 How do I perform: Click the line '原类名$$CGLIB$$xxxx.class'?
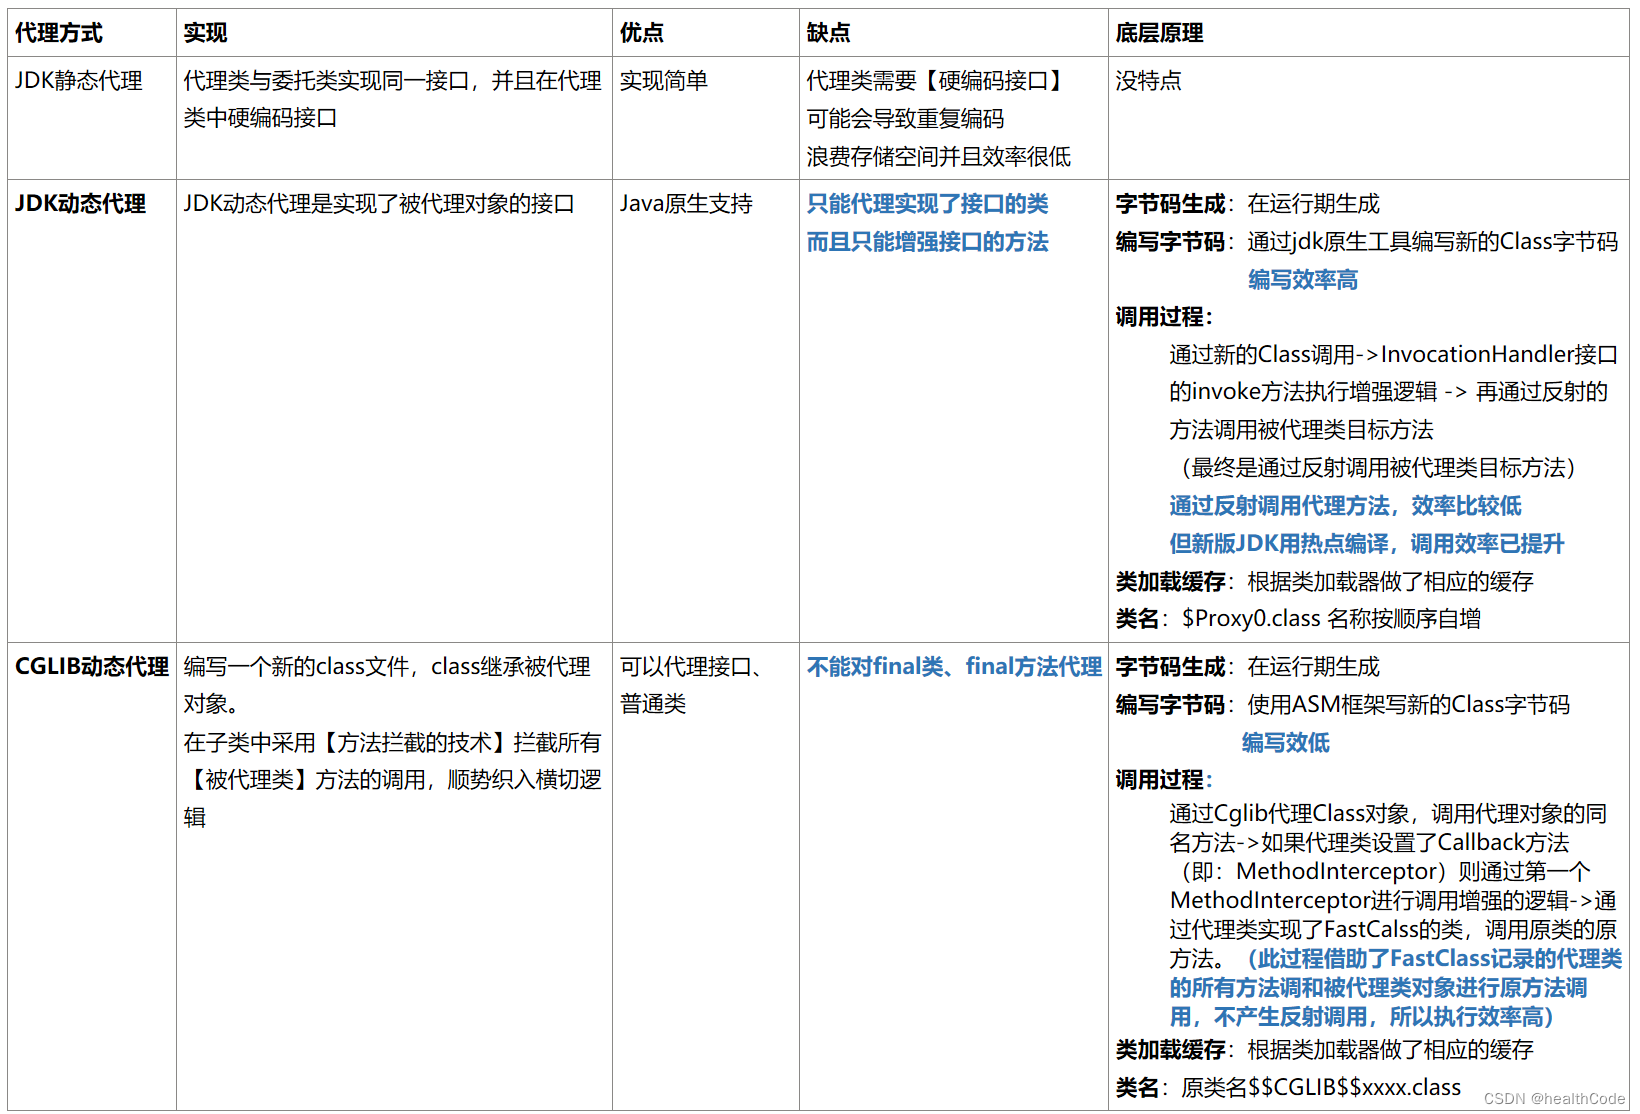coord(1321,1088)
